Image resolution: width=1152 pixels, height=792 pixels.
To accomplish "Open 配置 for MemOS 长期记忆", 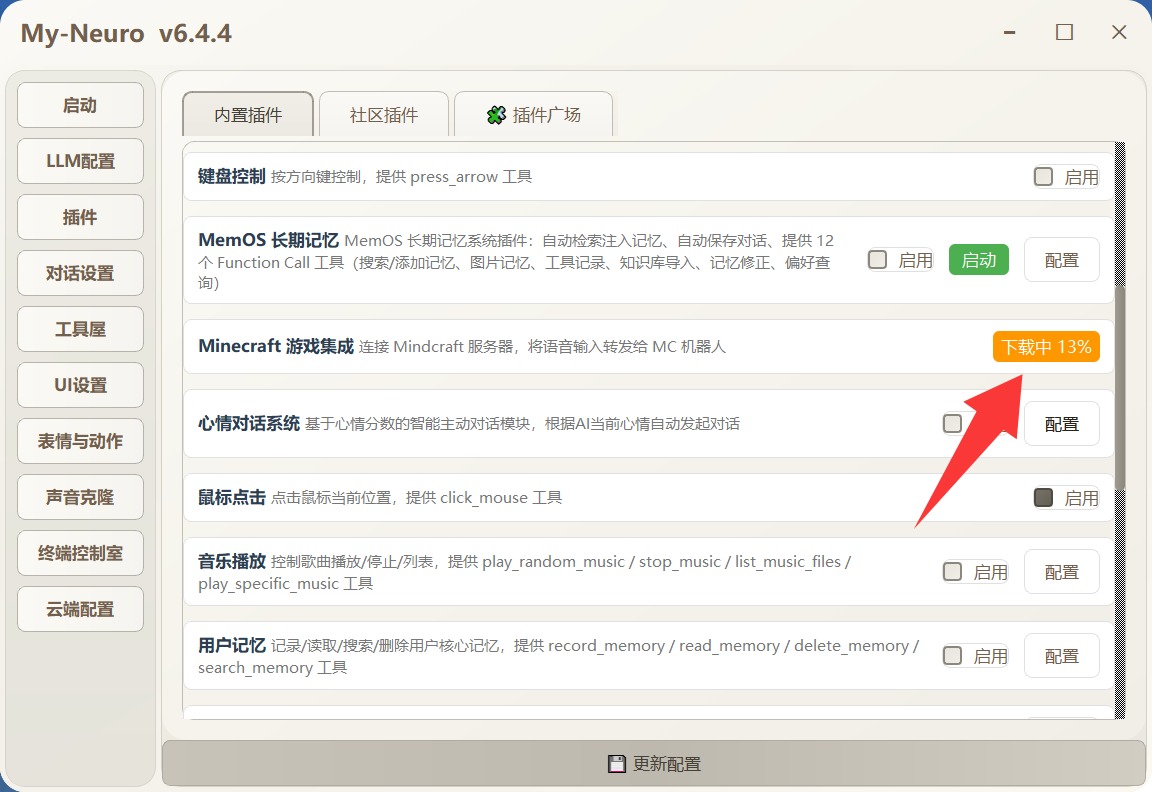I will [x=1061, y=260].
